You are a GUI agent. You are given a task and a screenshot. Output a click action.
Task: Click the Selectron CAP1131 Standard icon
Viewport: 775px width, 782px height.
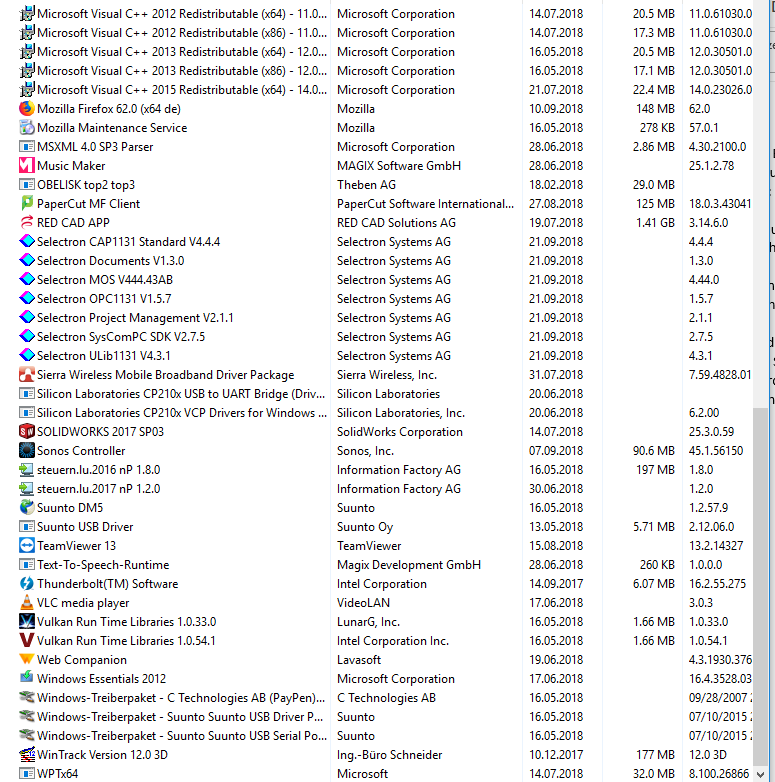26,241
